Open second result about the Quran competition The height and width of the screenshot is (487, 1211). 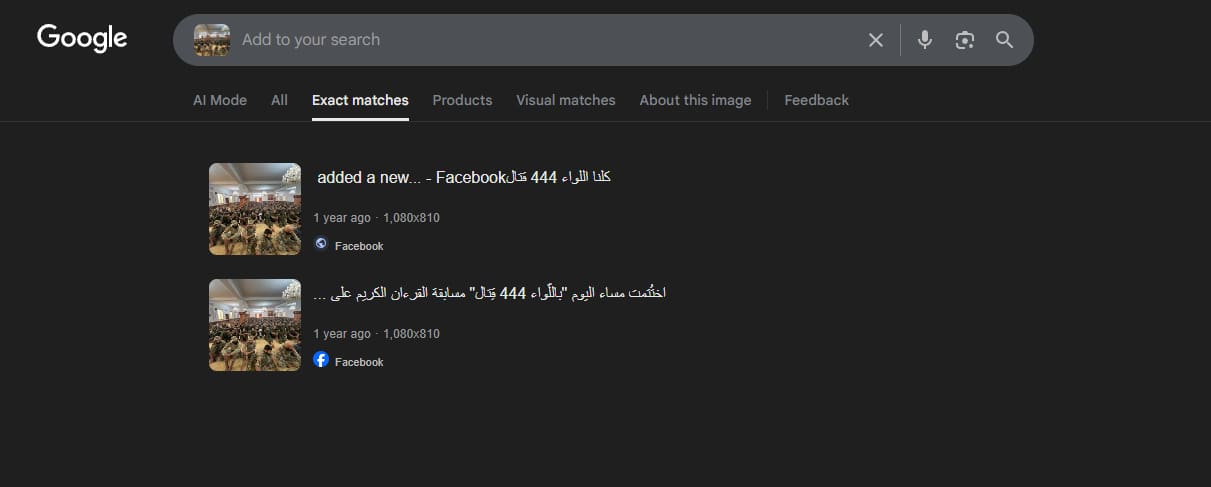(x=489, y=293)
